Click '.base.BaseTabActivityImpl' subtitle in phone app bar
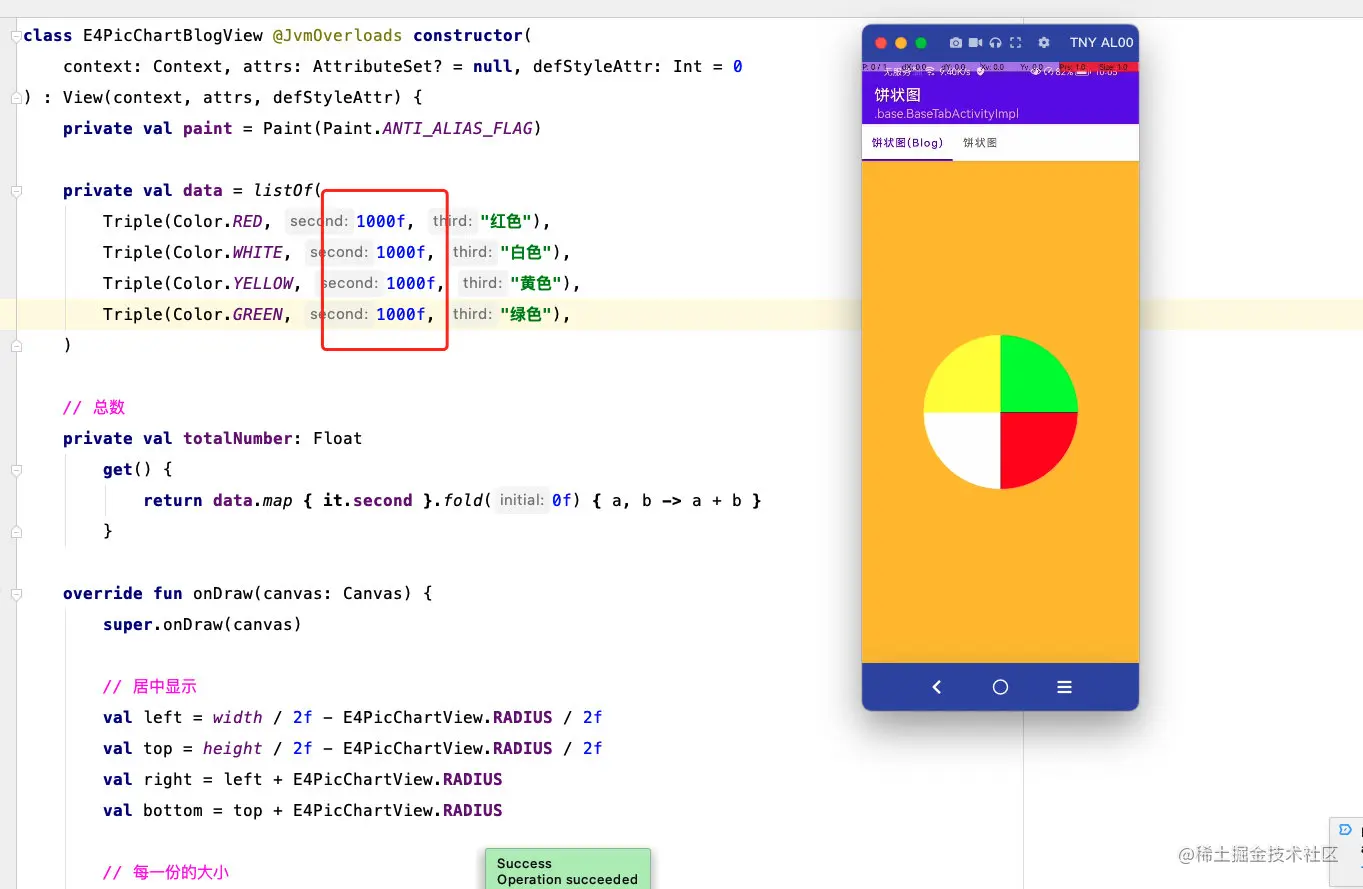Viewport: 1363px width, 889px height. (946, 114)
